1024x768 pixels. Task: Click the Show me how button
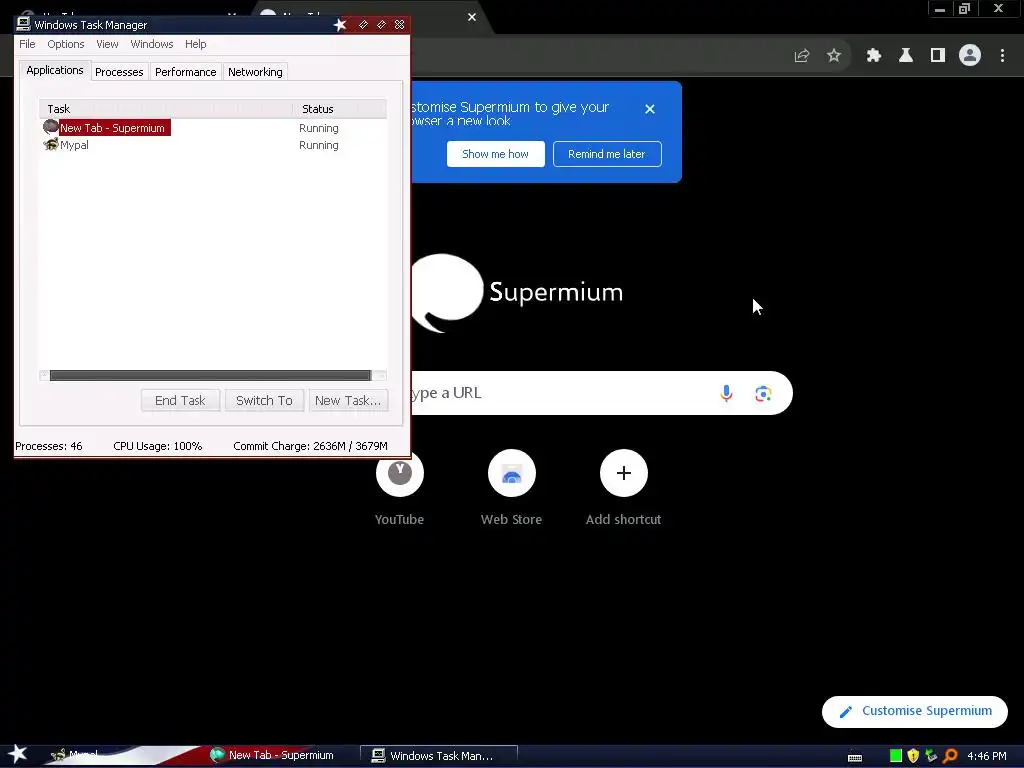coord(495,154)
